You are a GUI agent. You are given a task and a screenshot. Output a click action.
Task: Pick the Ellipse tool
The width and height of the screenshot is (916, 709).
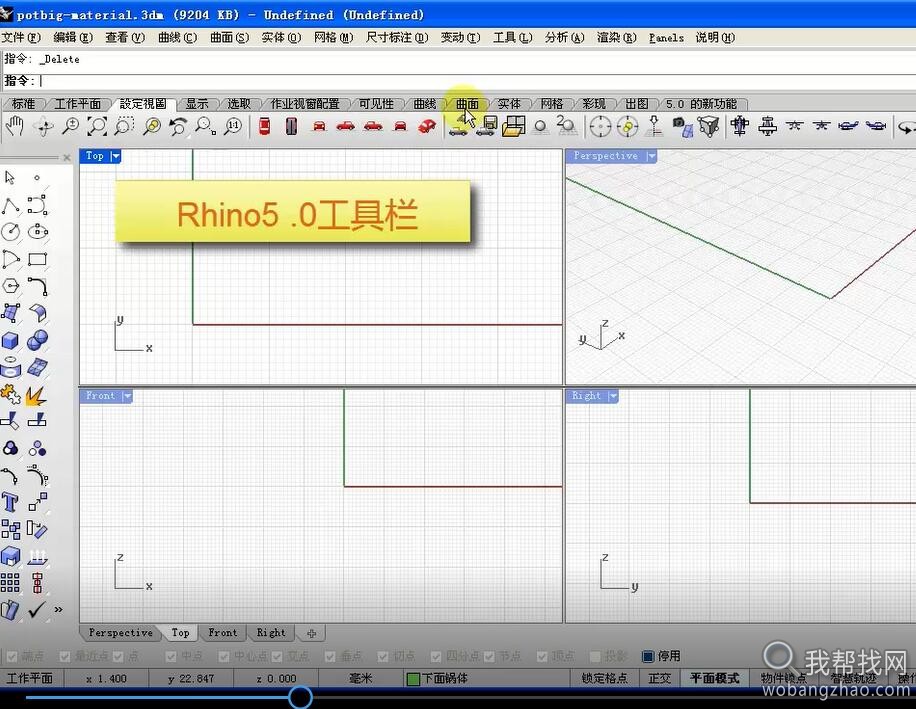(x=37, y=232)
